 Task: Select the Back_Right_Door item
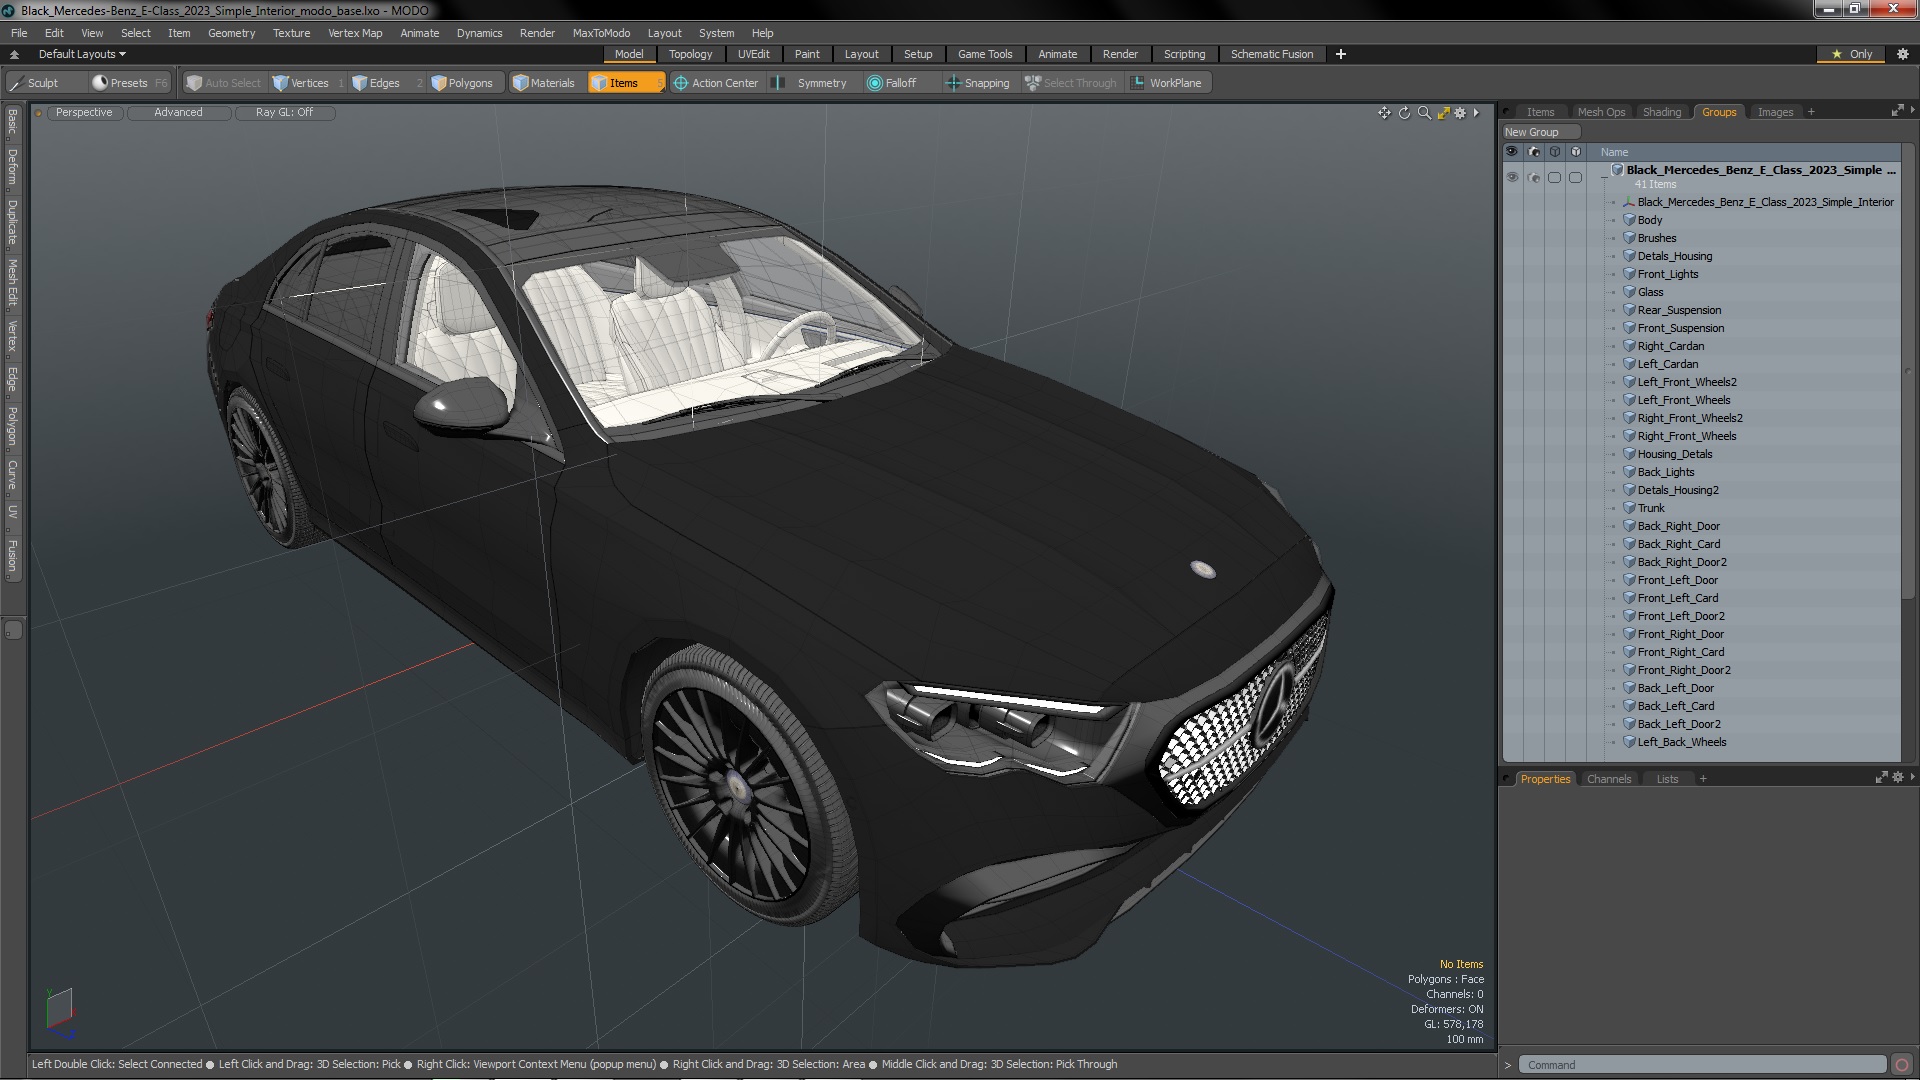click(1678, 526)
